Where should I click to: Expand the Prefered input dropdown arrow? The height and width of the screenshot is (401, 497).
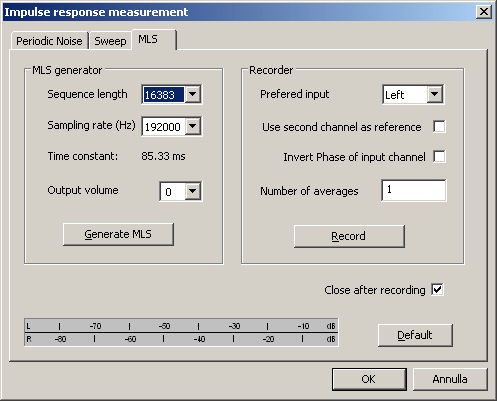point(434,94)
